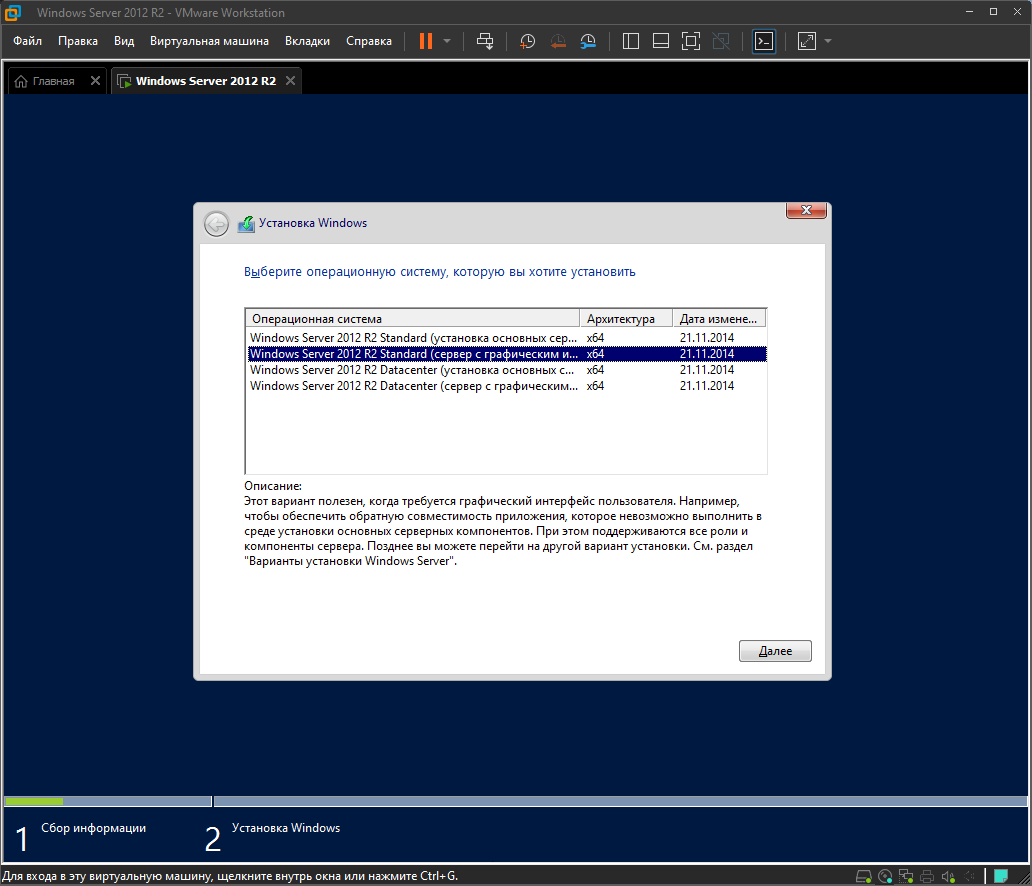Click the Дата измене... column header

[x=719, y=319]
